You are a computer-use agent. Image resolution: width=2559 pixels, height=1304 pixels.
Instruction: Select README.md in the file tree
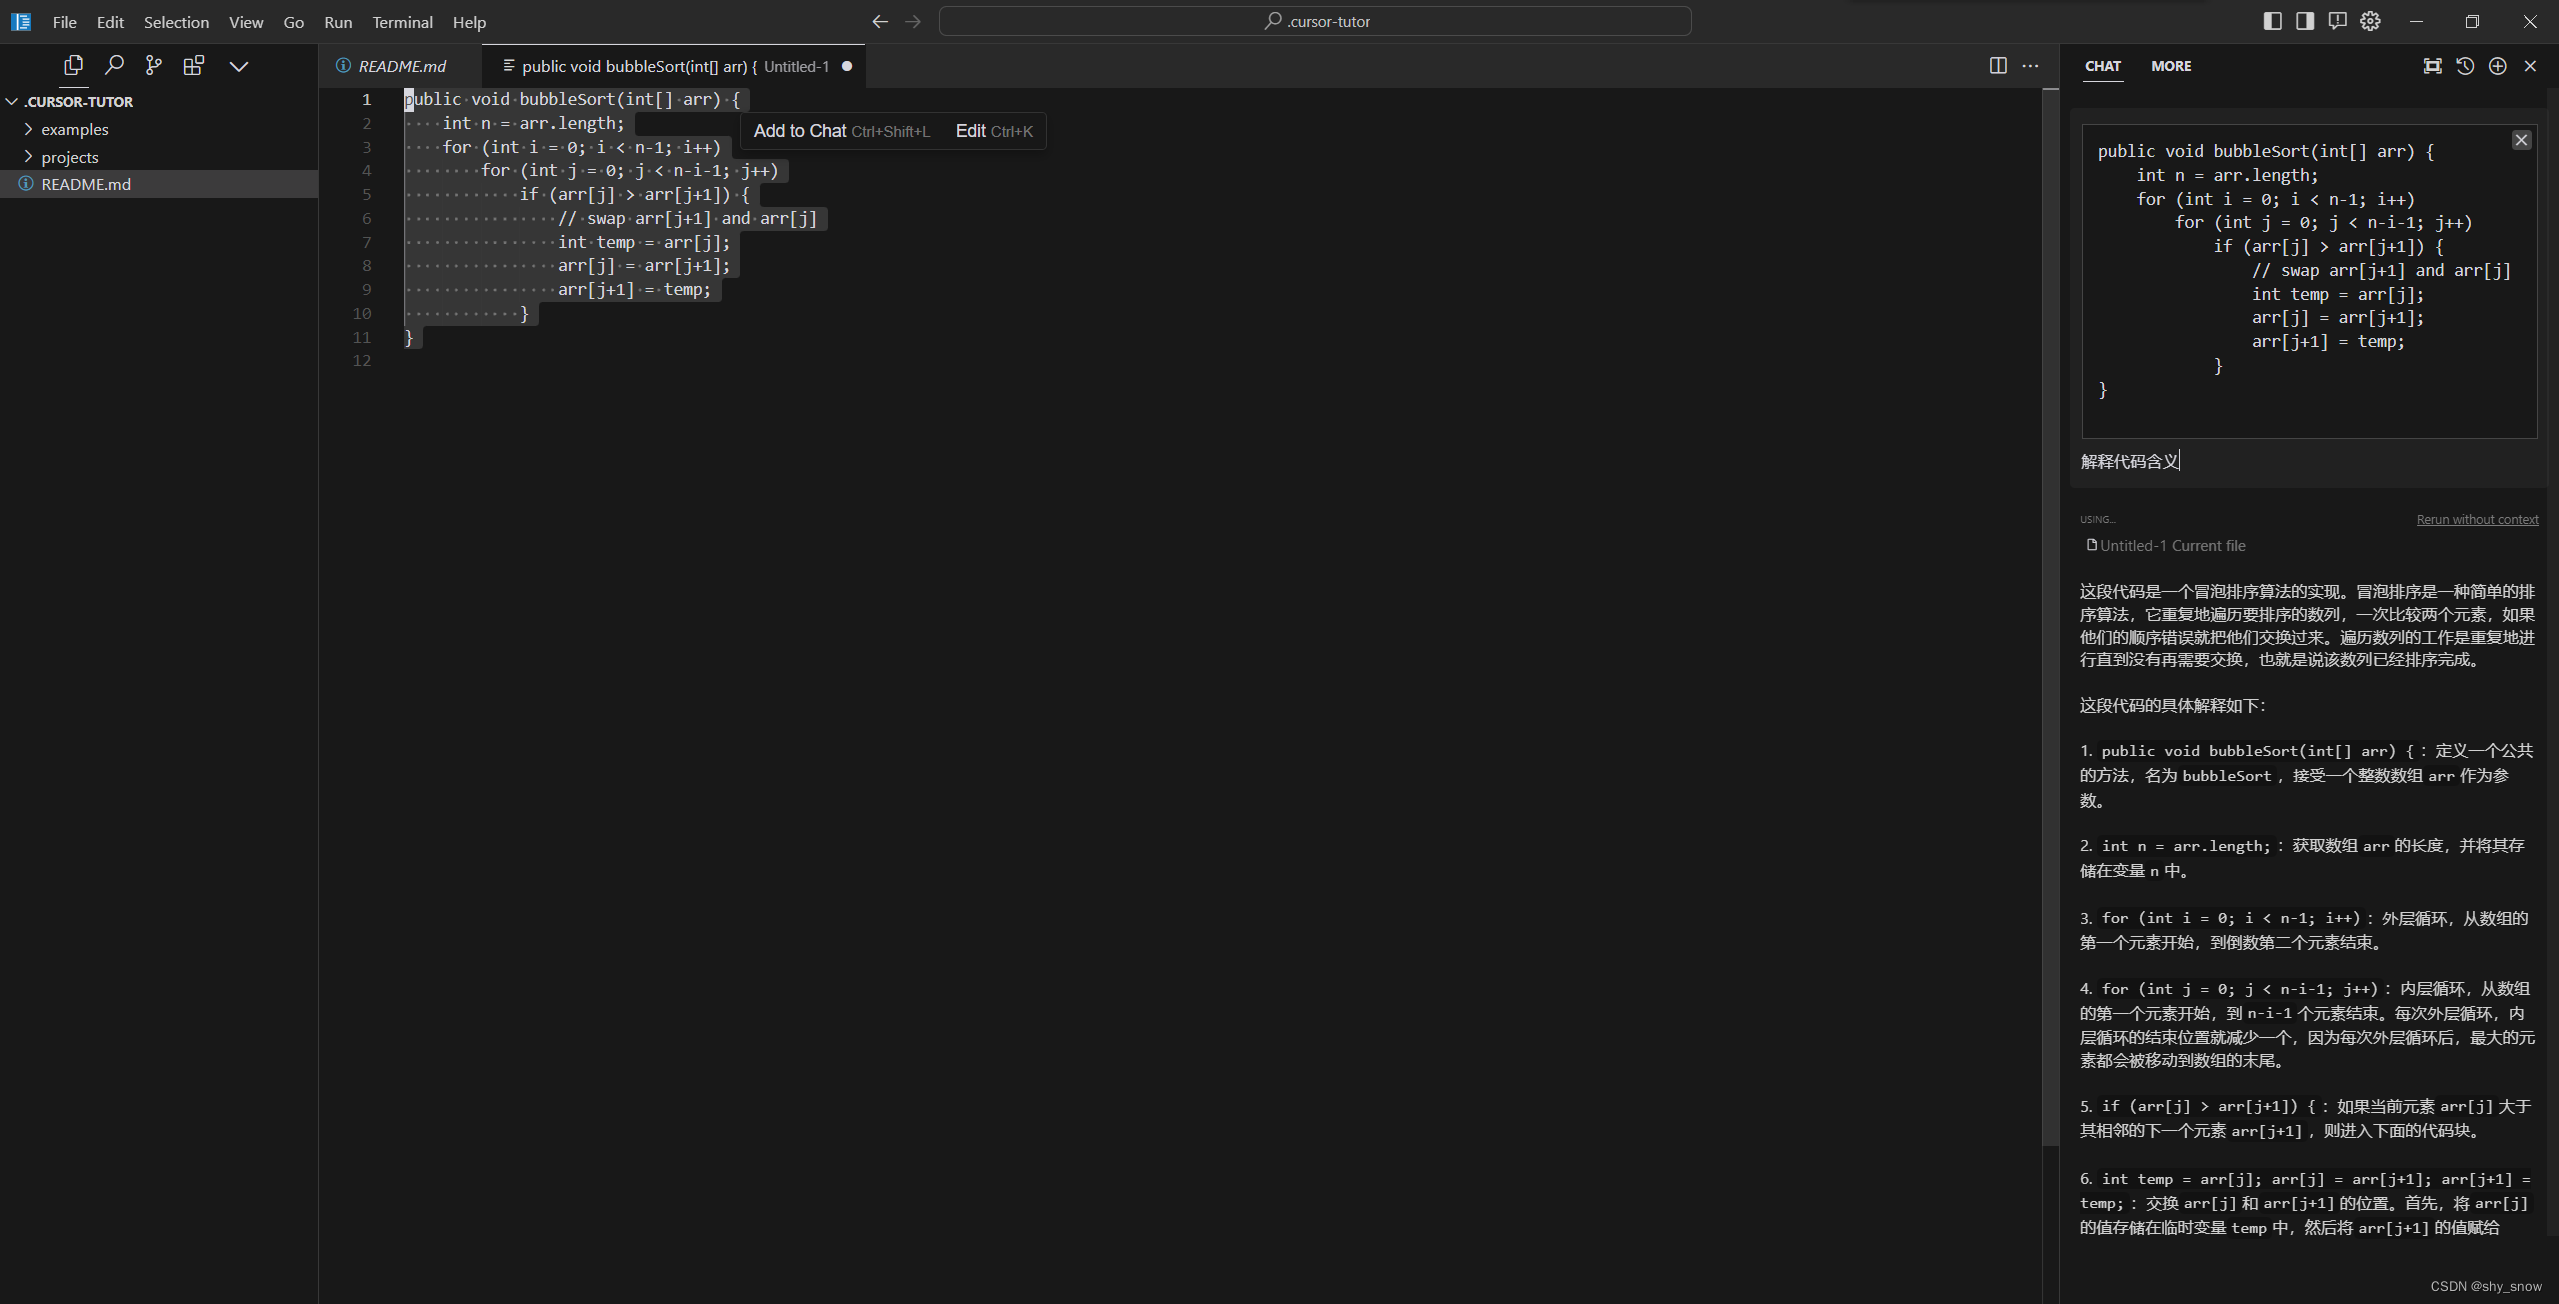point(159,184)
